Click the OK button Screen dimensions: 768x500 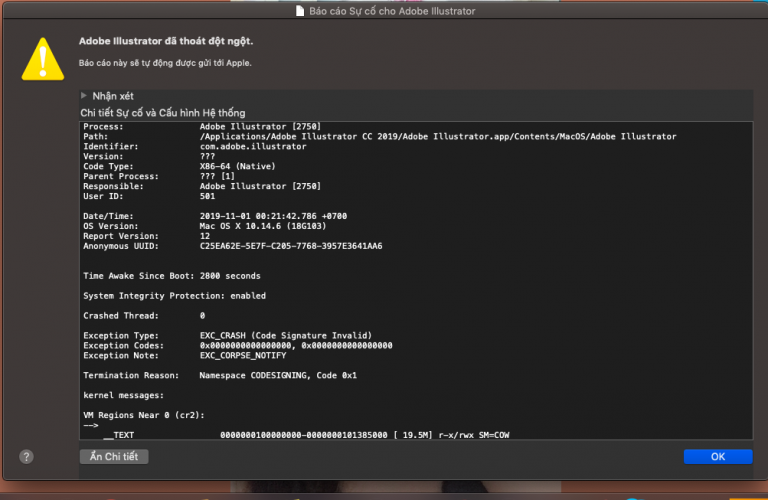pos(718,456)
